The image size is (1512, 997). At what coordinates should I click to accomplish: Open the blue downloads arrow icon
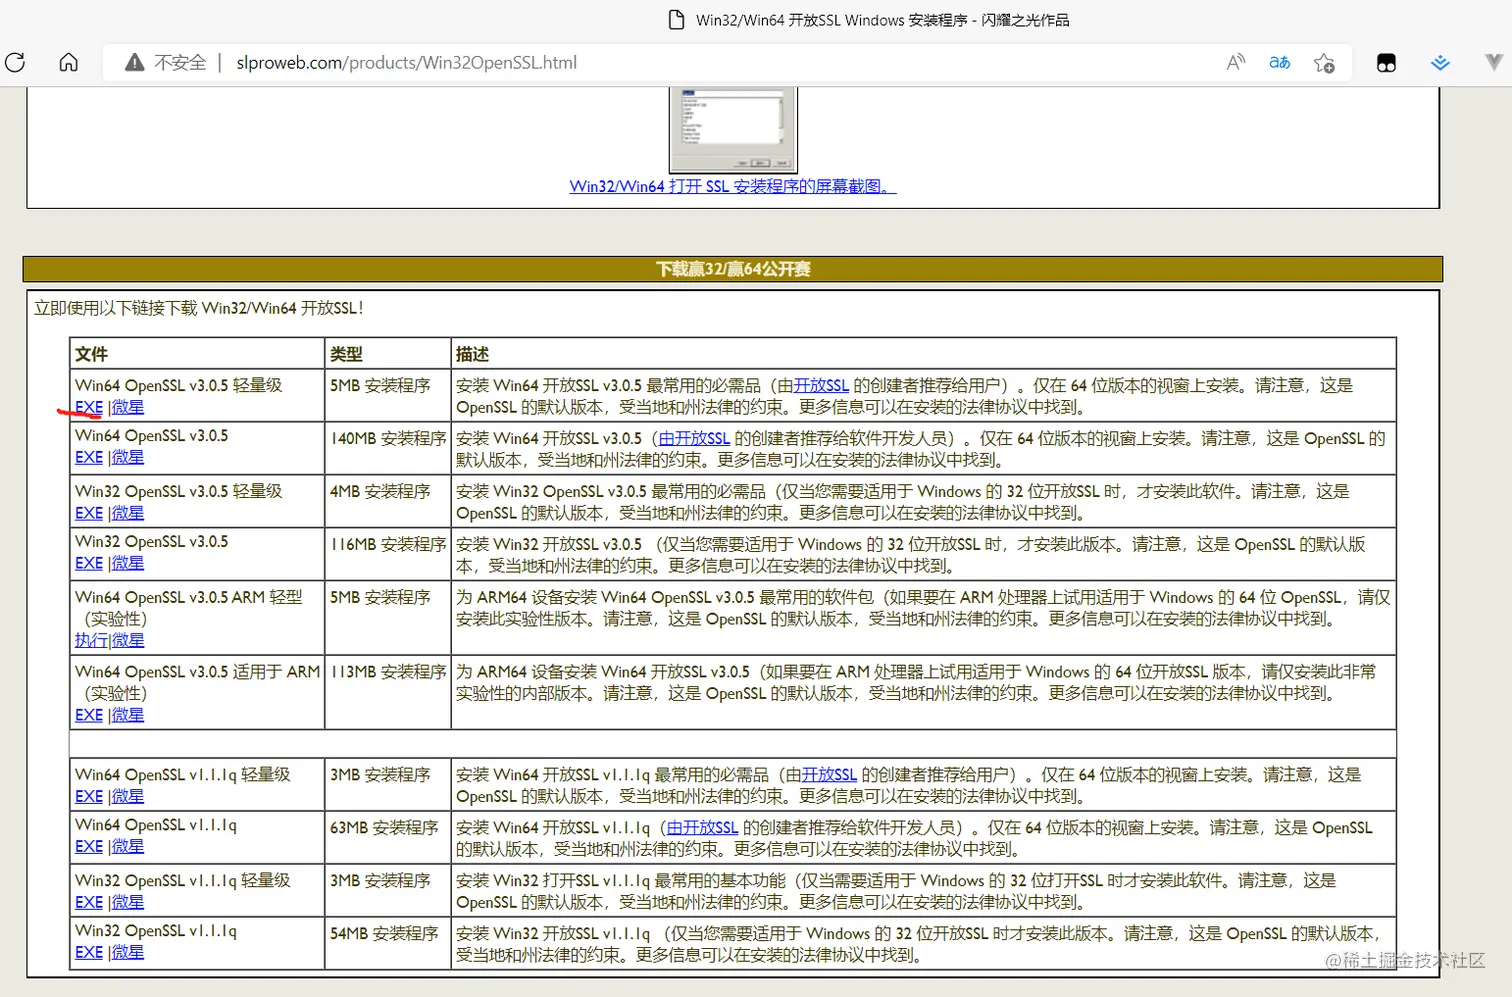(1440, 63)
